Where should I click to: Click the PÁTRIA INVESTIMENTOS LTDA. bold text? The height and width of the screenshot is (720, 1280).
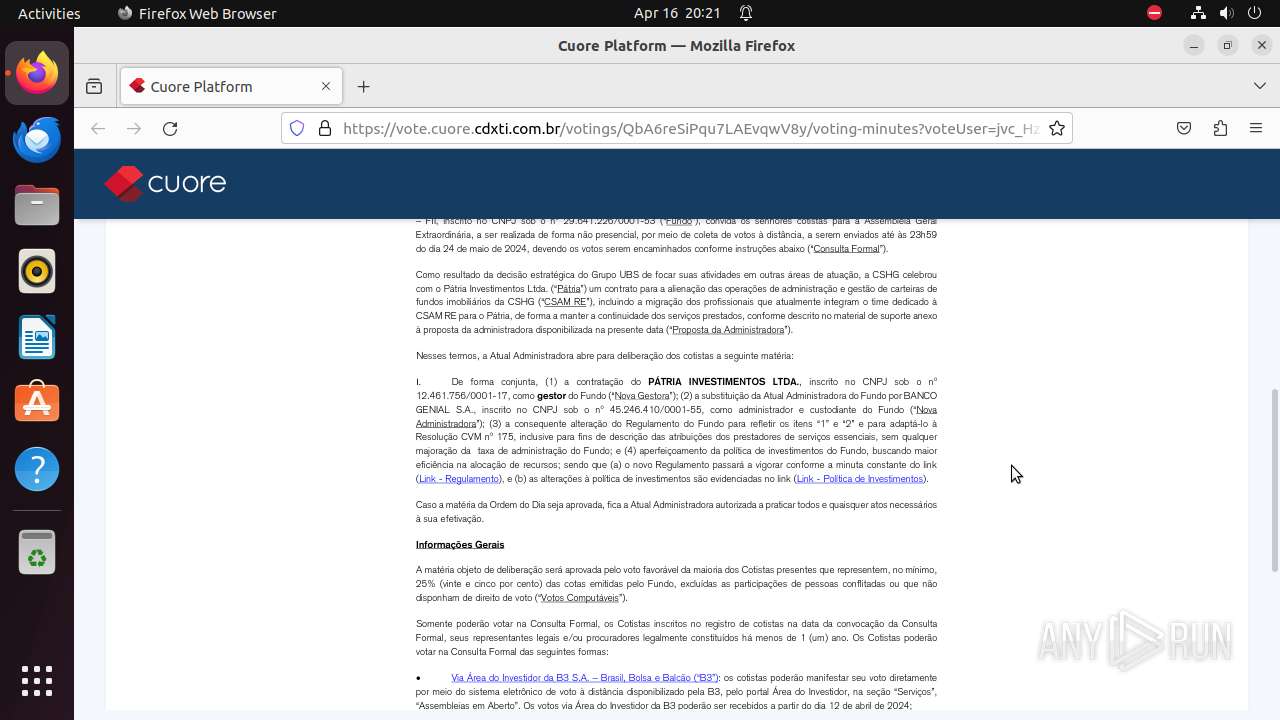click(x=724, y=382)
